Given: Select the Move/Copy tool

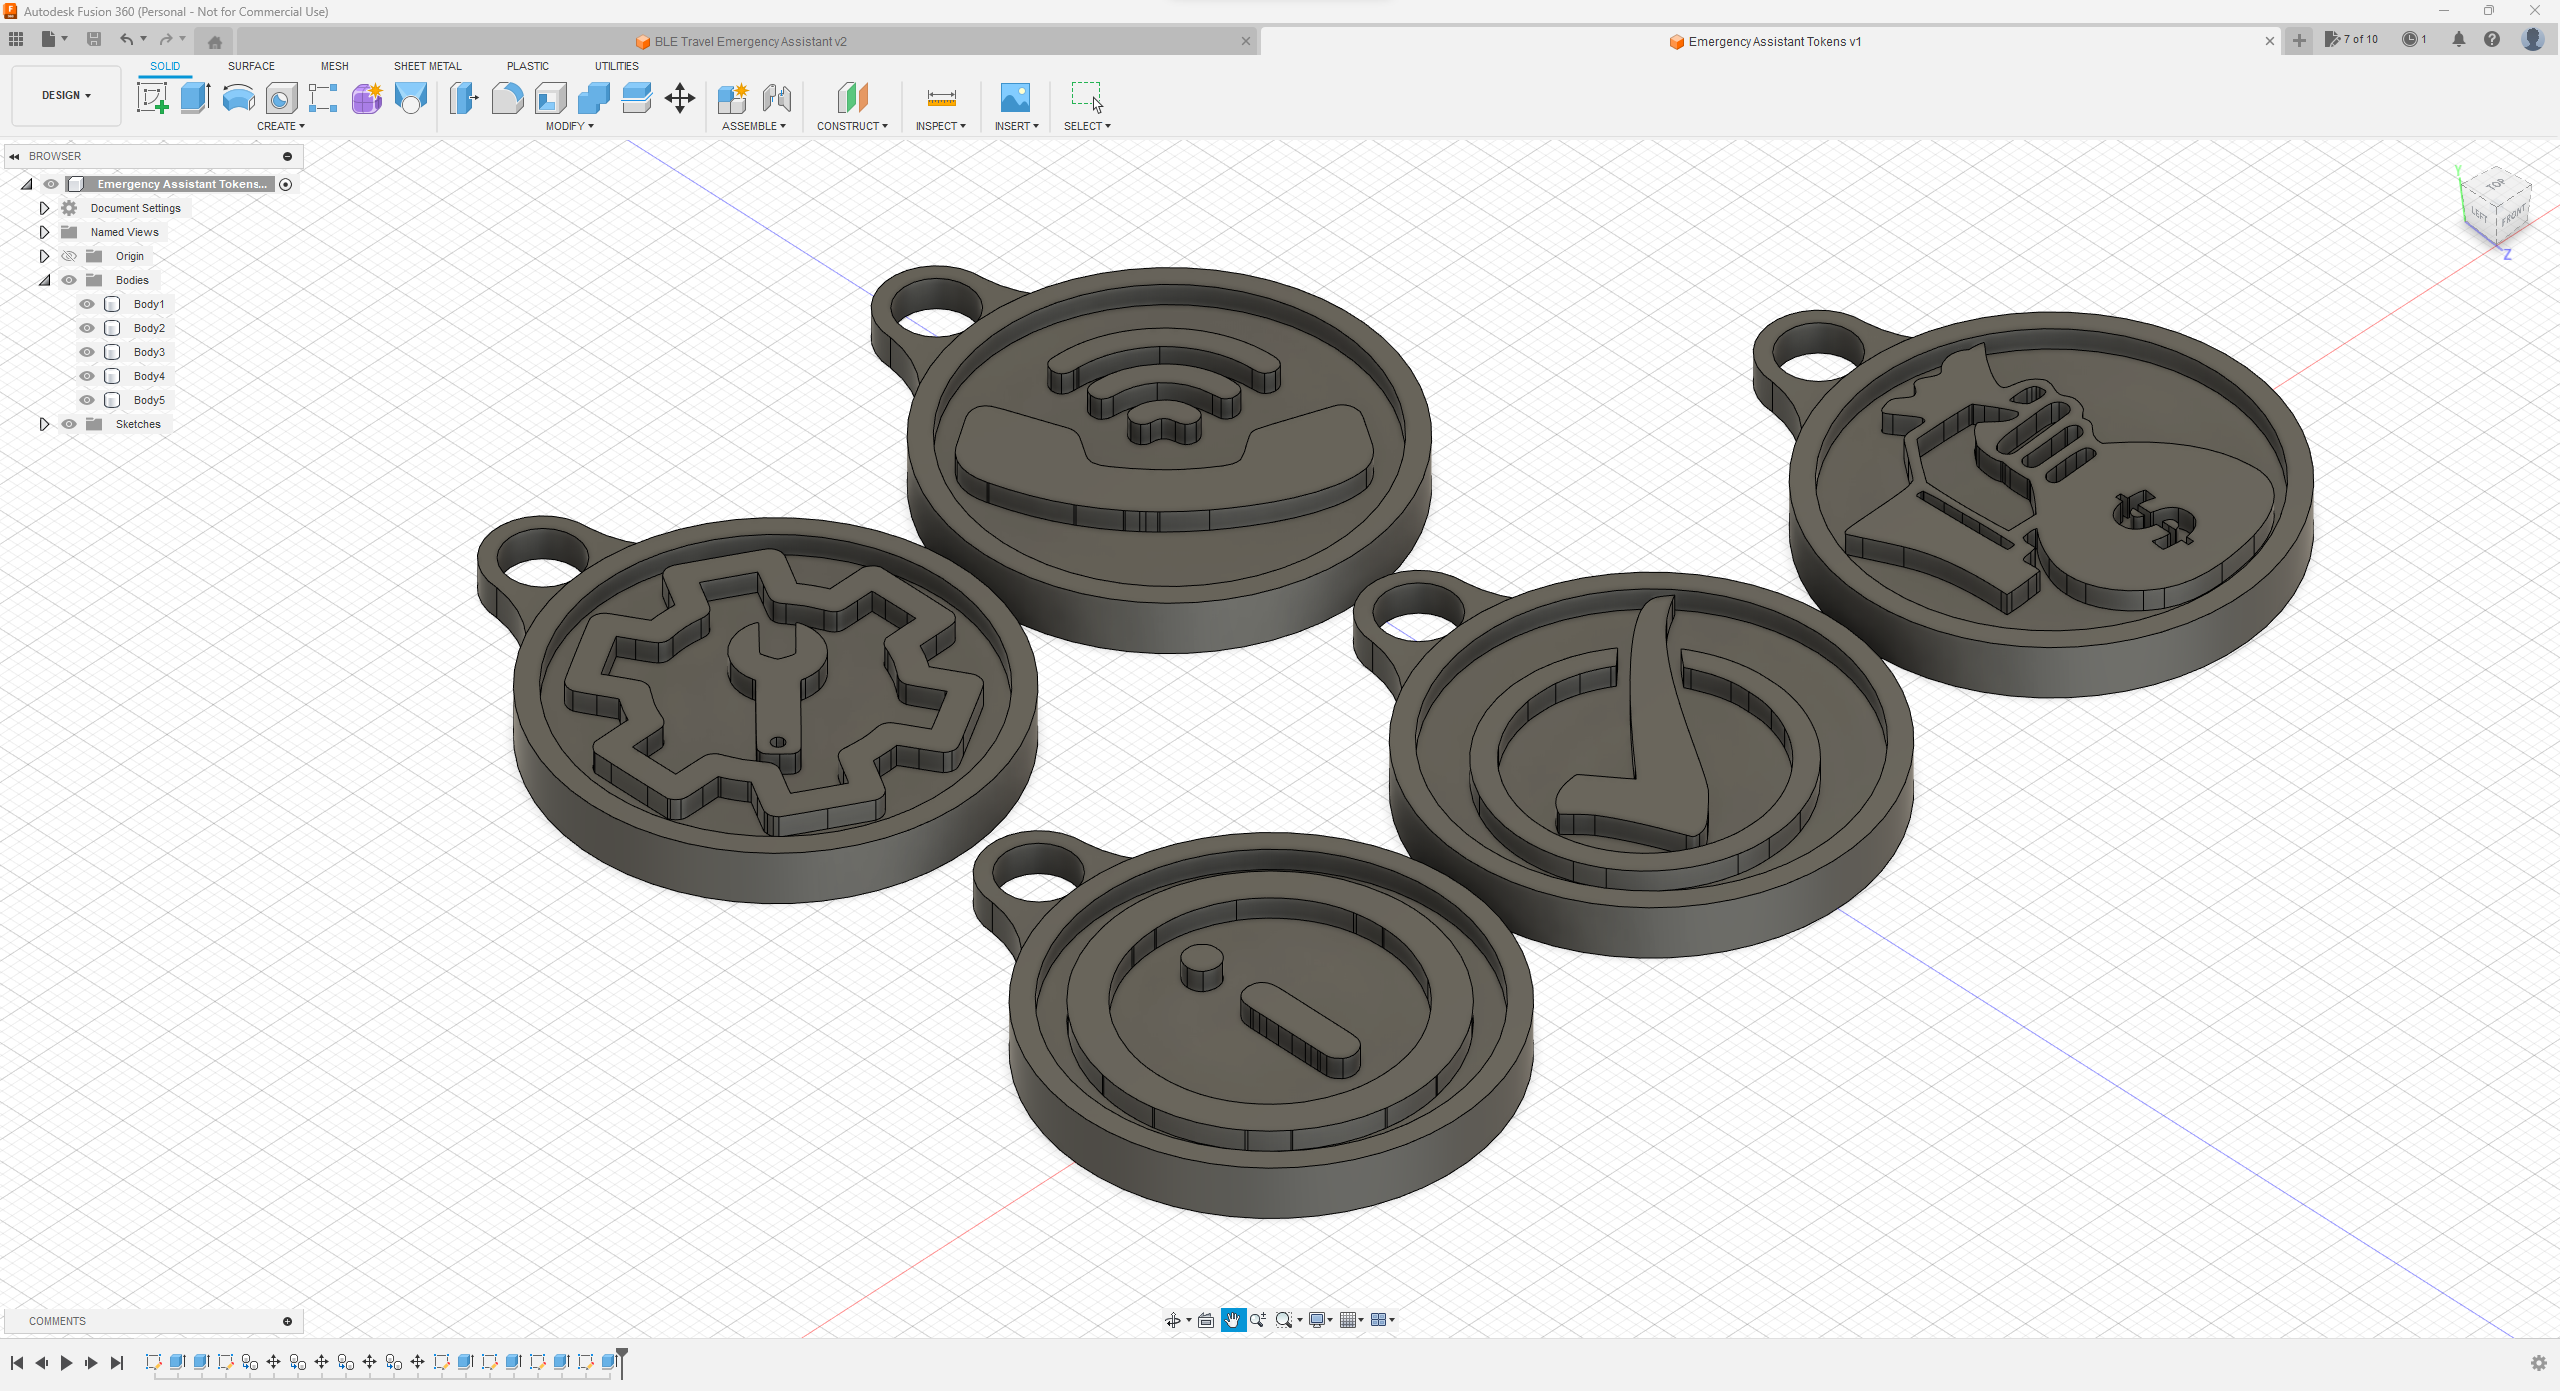Looking at the screenshot, I should pos(680,98).
